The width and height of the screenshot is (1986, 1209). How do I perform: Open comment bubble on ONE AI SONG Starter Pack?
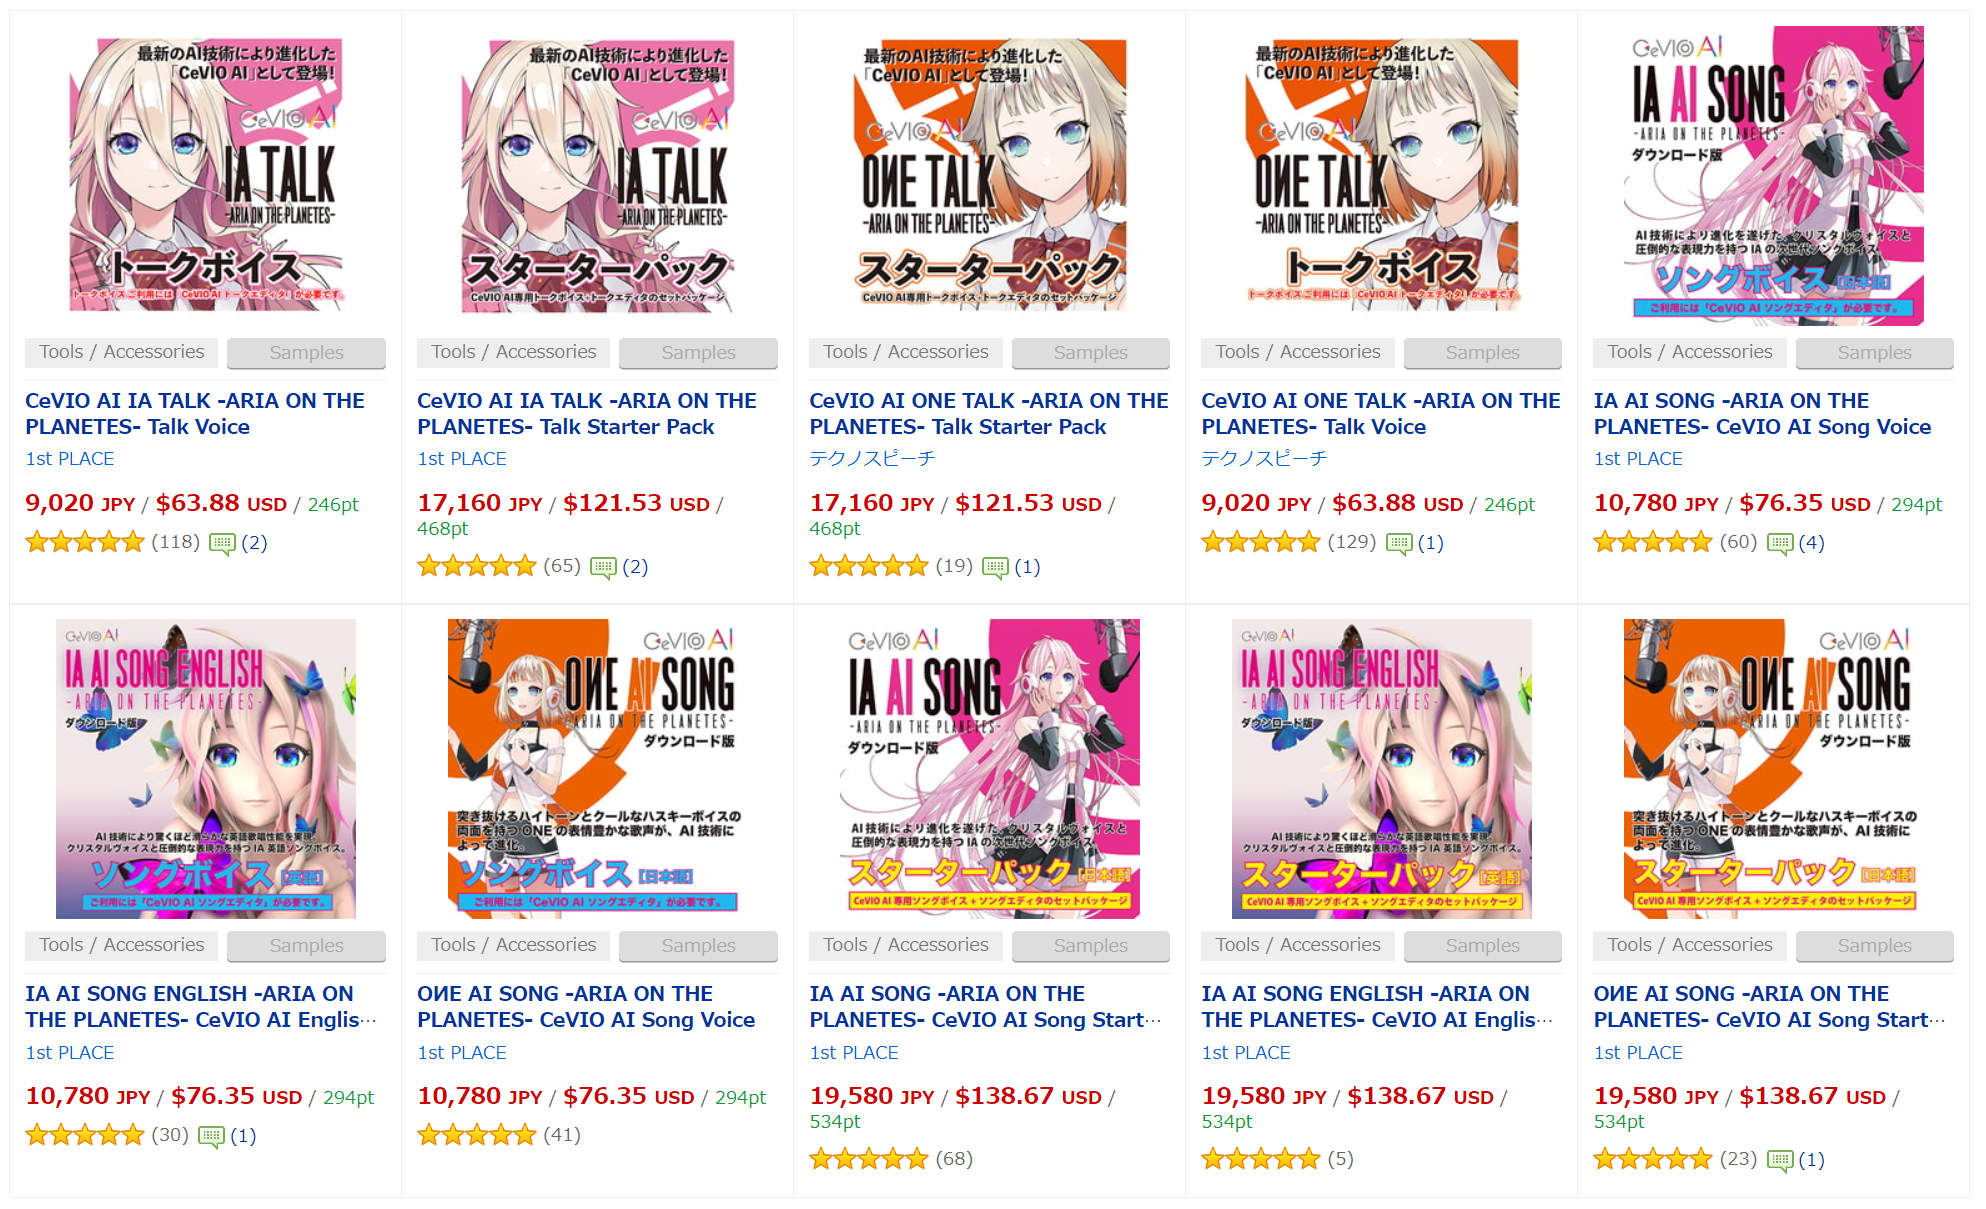point(1780,1160)
